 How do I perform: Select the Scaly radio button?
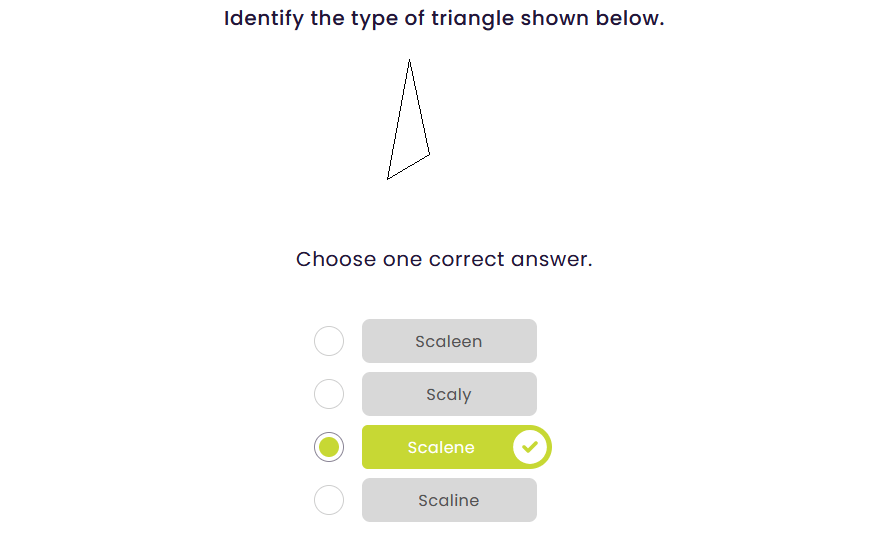point(329,394)
